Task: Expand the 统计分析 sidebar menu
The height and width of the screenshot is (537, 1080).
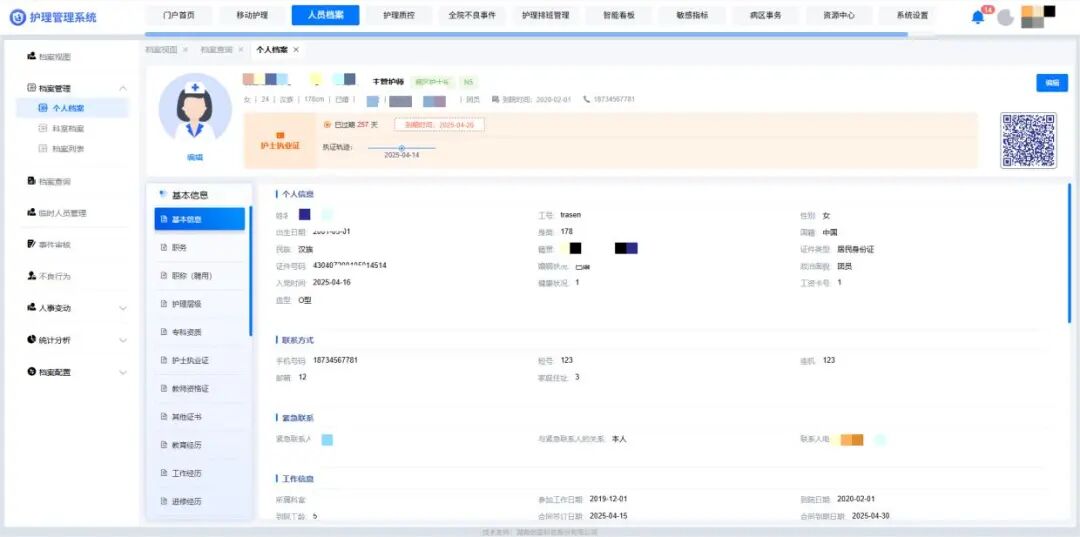Action: (123, 340)
